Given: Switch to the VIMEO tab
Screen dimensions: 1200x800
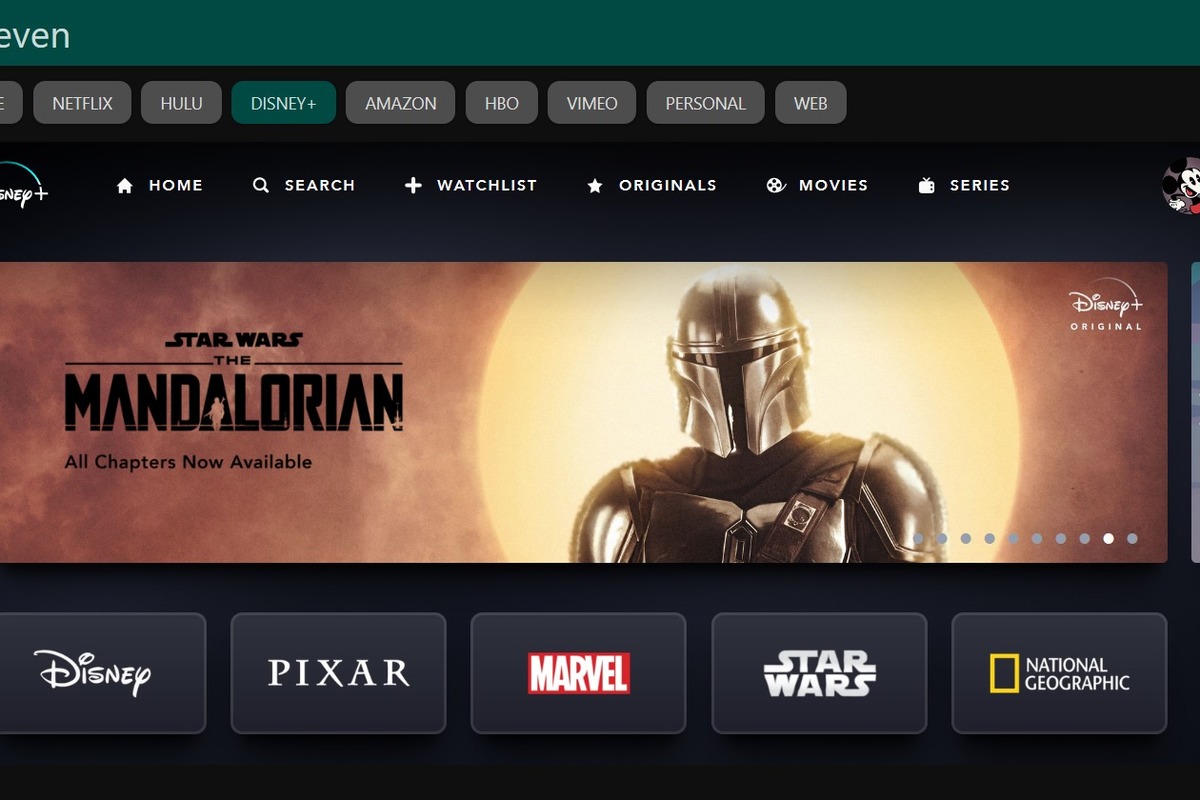Looking at the screenshot, I should click(592, 103).
